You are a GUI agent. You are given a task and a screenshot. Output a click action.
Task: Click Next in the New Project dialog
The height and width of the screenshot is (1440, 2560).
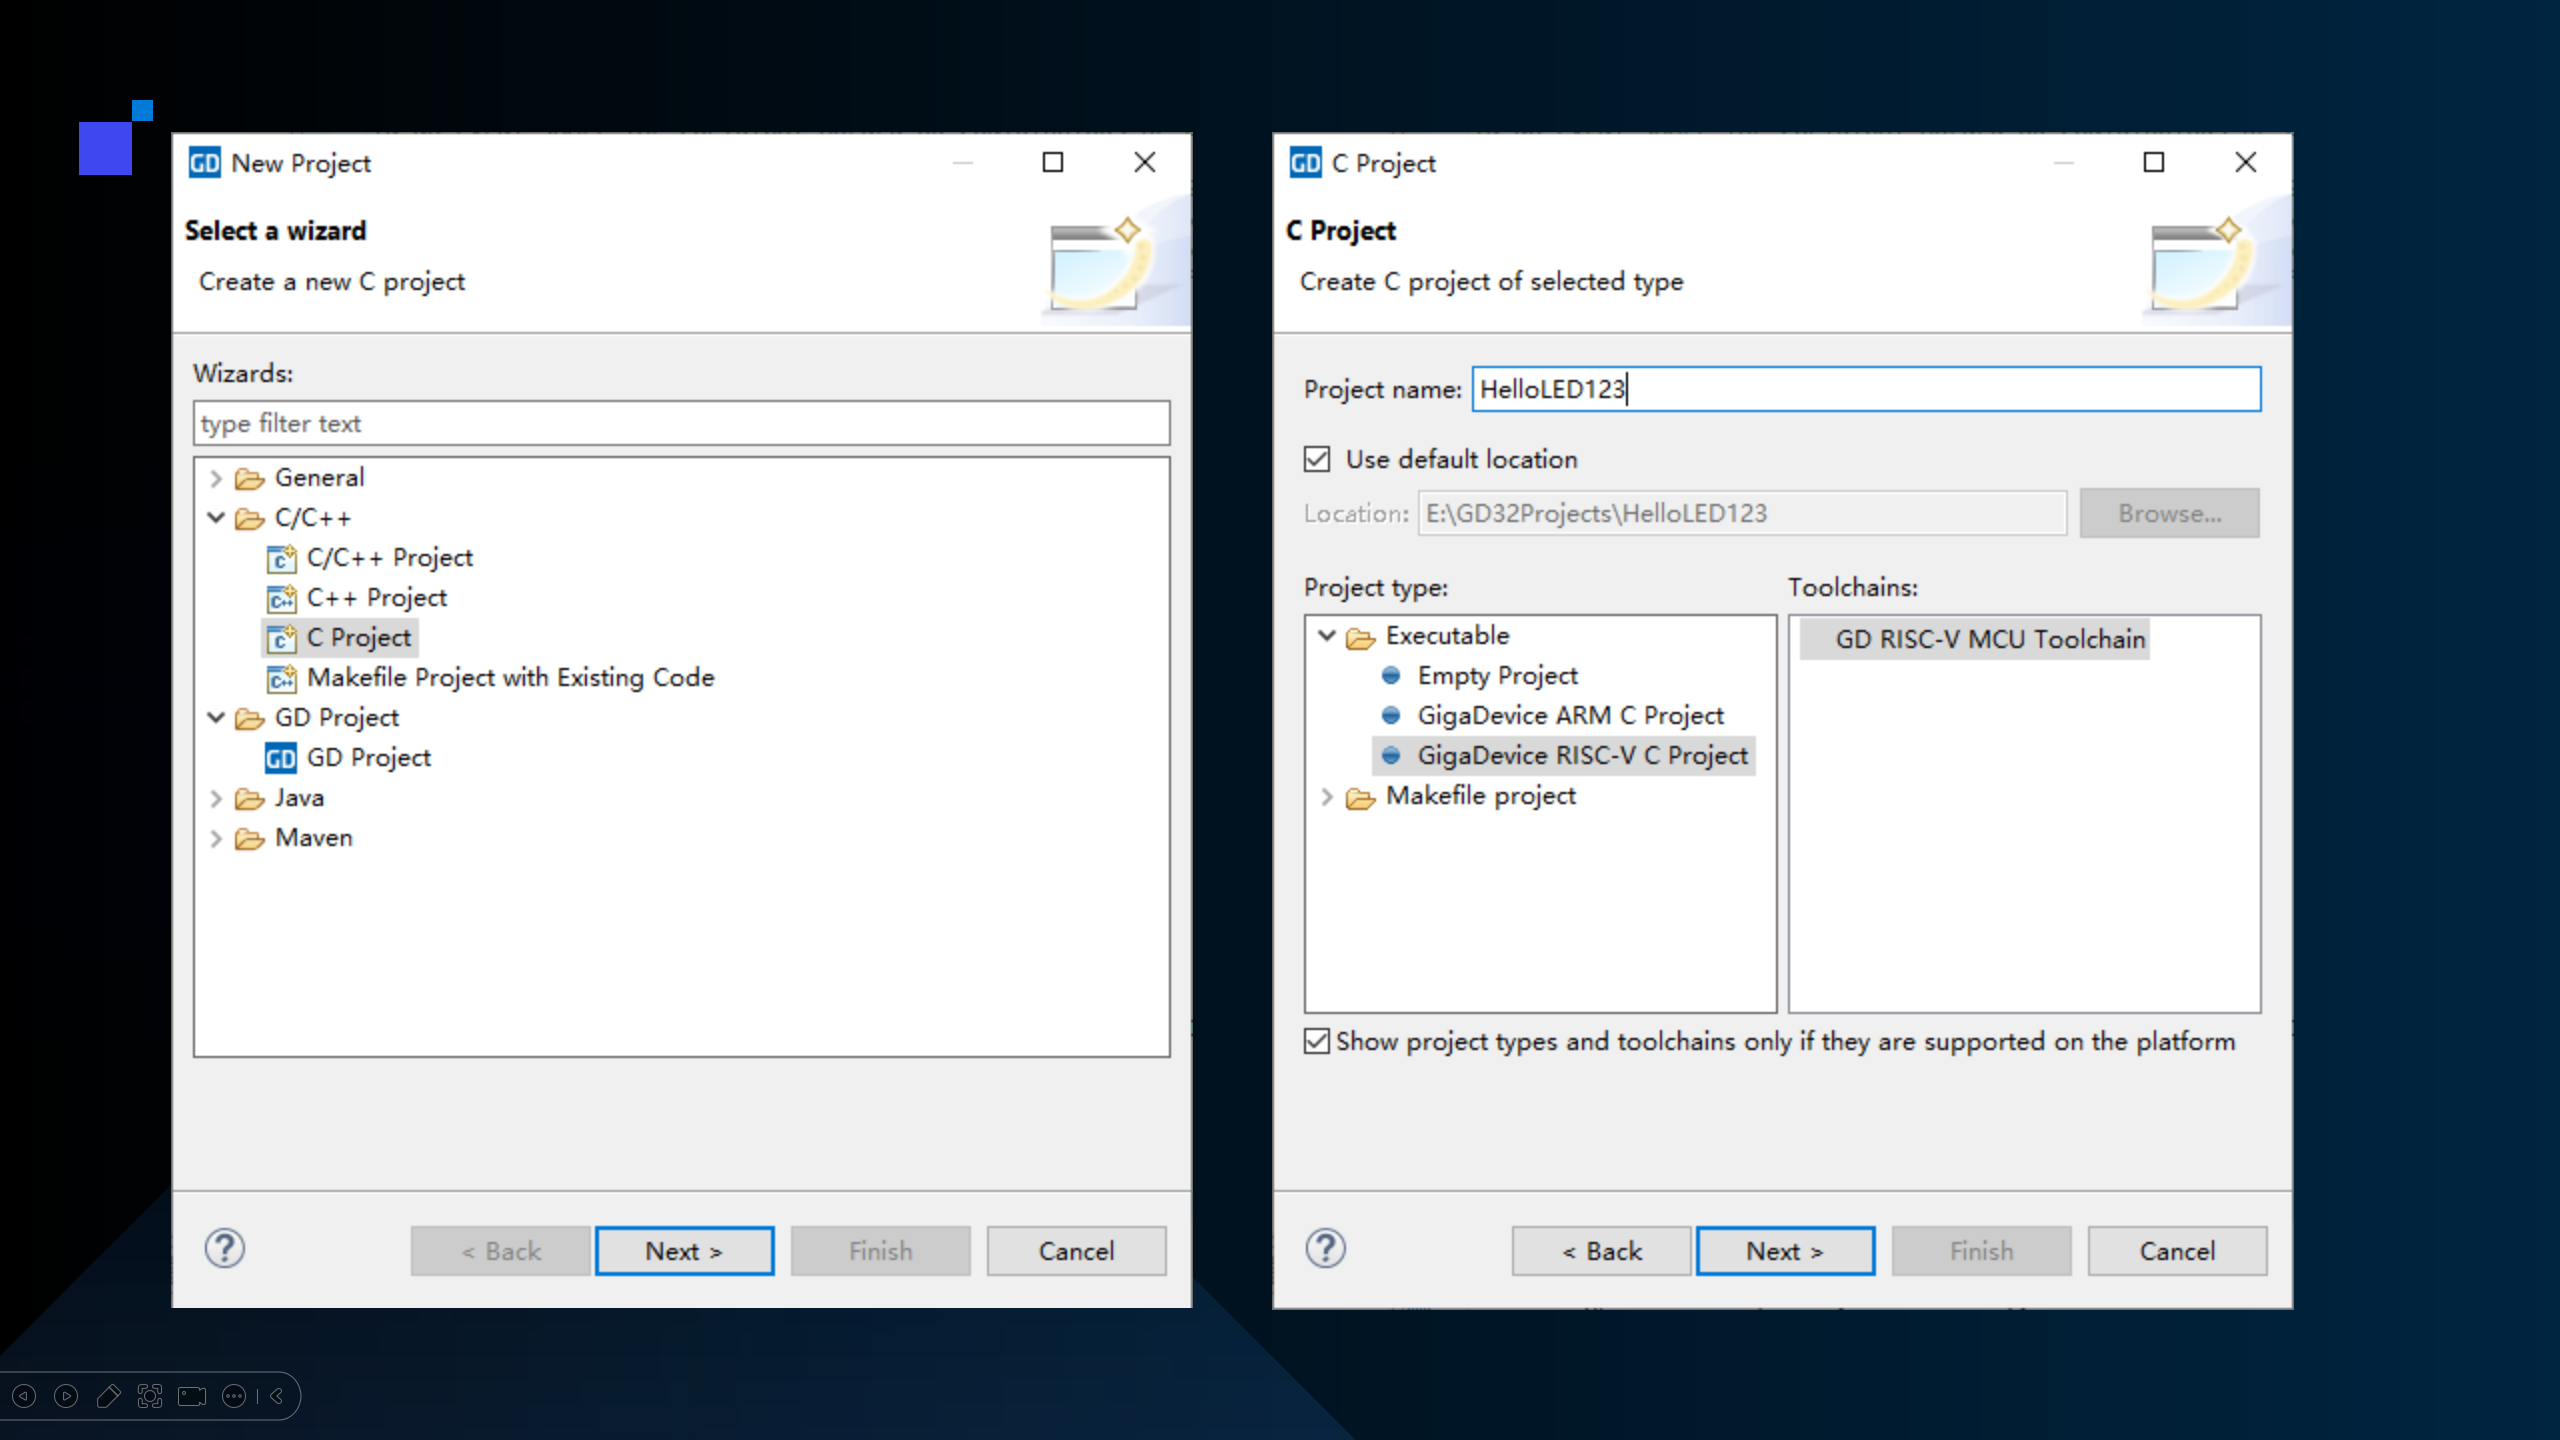684,1251
